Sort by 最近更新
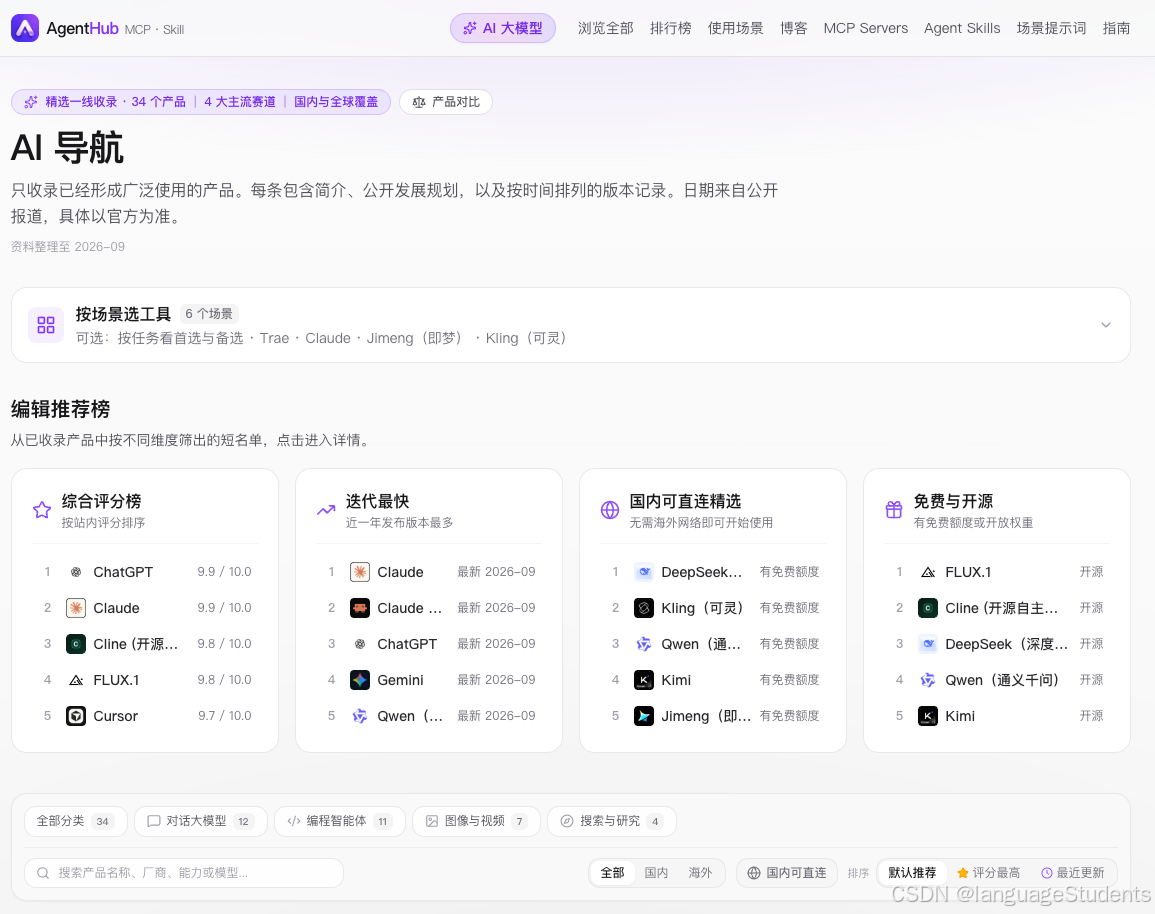The height and width of the screenshot is (914, 1155). pos(1072,873)
